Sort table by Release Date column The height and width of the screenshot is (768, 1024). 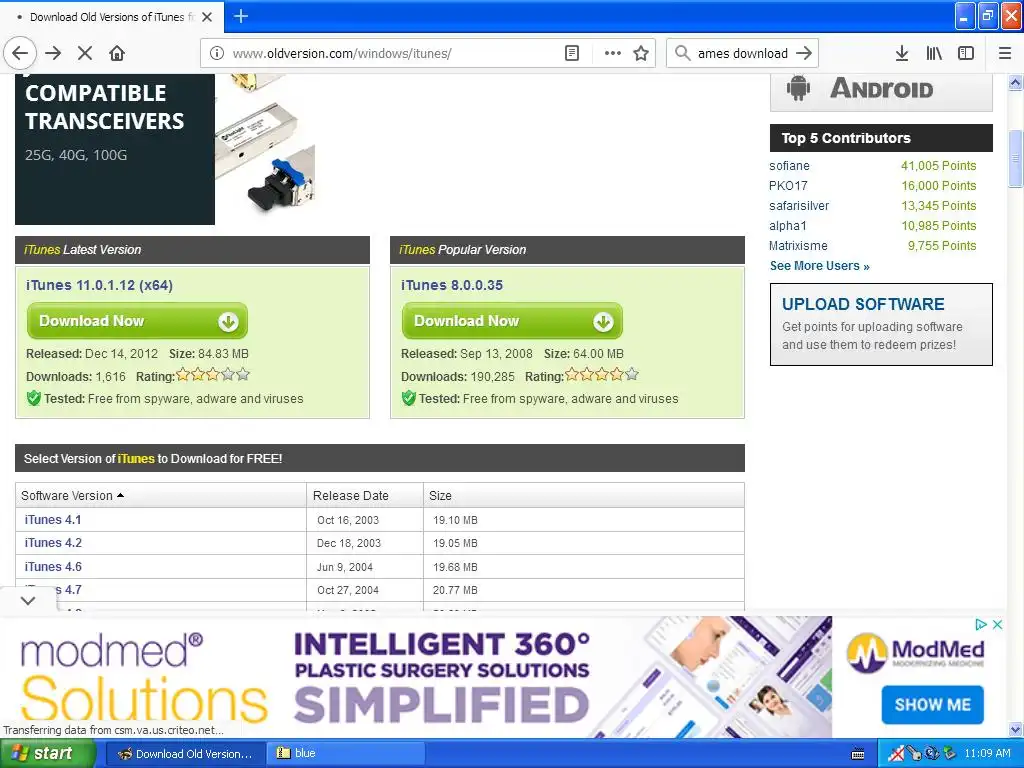click(x=364, y=495)
